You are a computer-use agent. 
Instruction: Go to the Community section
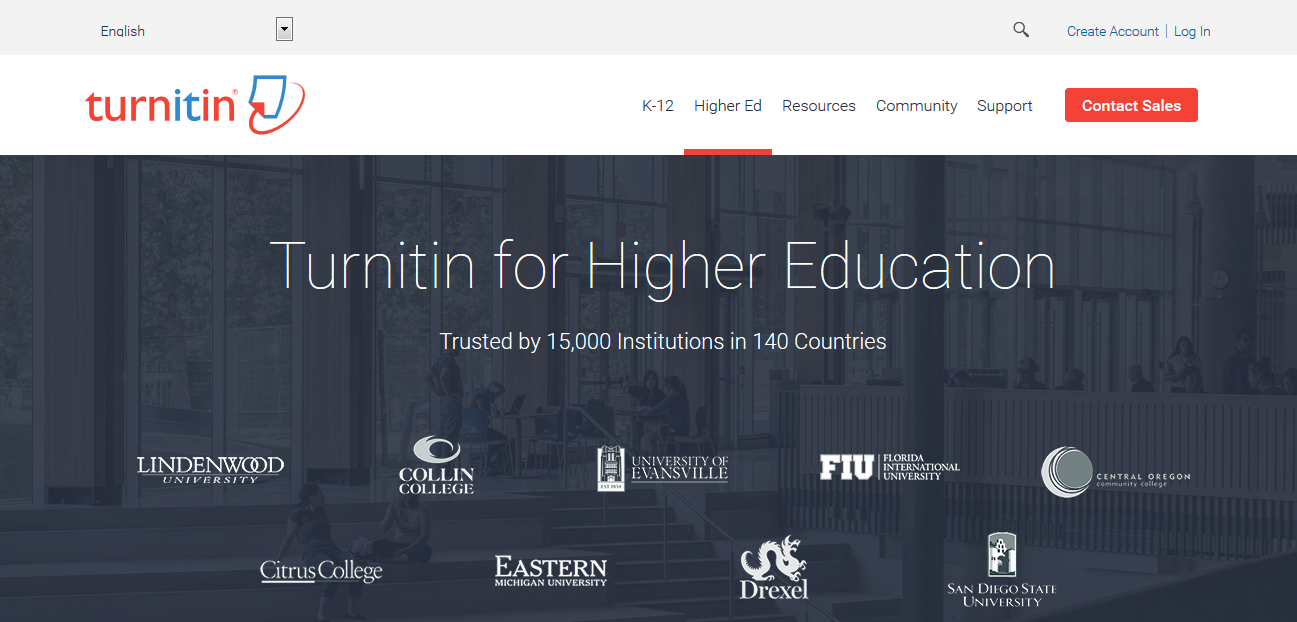click(x=916, y=106)
